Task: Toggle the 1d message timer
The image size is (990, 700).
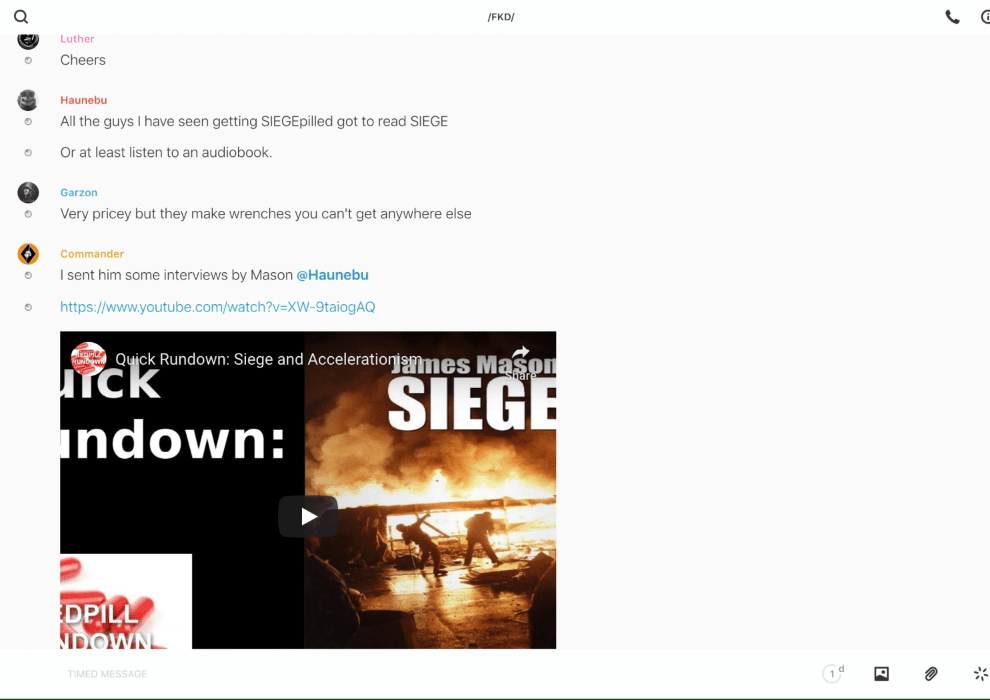Action: [833, 674]
